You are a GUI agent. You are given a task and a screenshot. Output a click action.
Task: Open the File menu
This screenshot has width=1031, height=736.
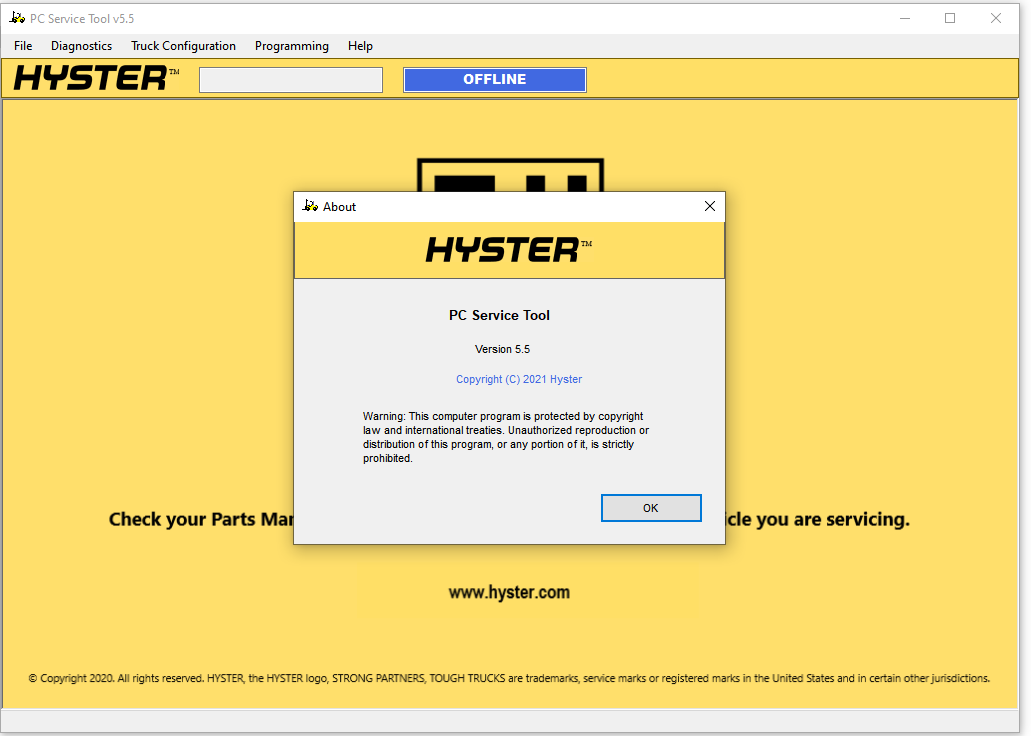(x=23, y=46)
